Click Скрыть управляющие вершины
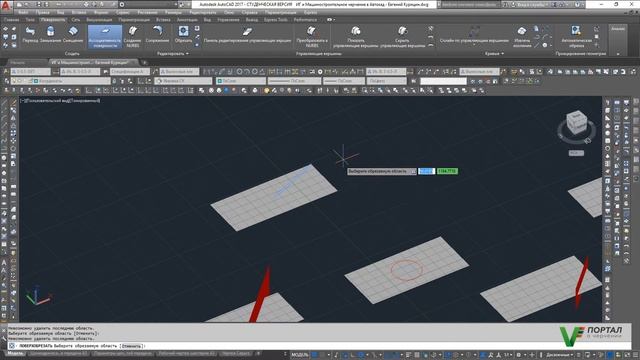This screenshot has height=360, width=640. point(402,37)
